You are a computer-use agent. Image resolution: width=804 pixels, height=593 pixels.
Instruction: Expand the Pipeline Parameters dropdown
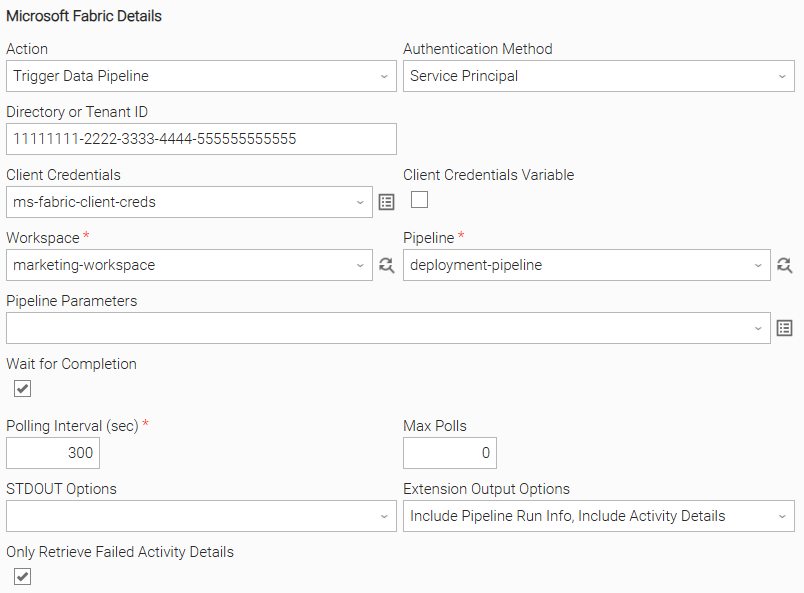pyautogui.click(x=388, y=328)
